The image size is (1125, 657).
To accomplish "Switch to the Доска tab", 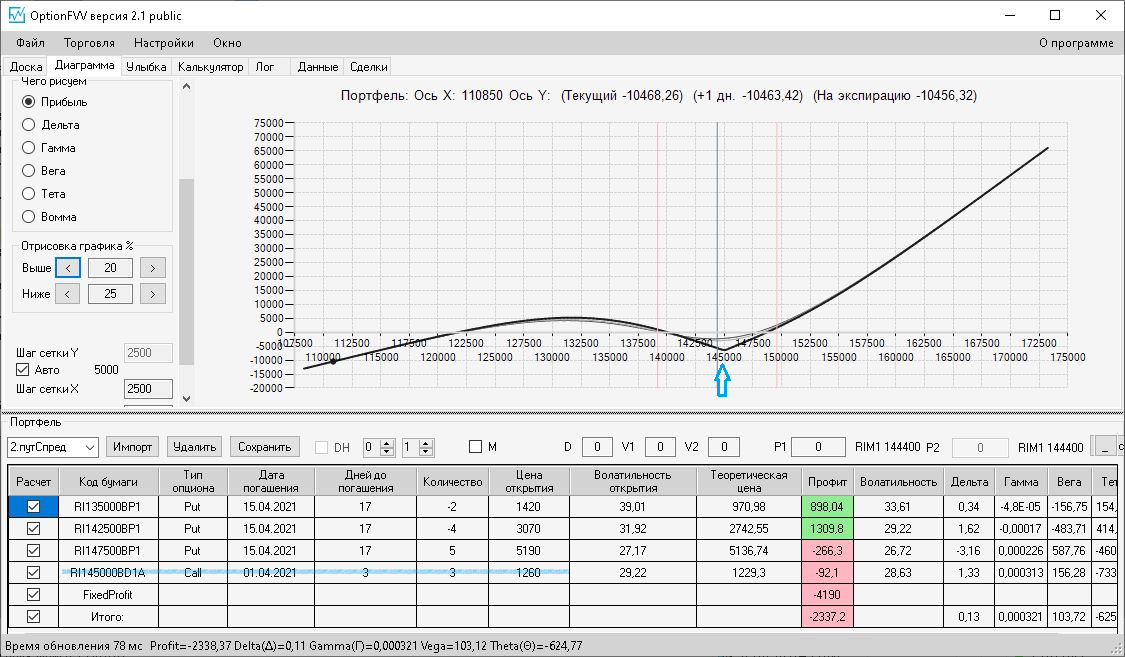I will click(x=26, y=67).
